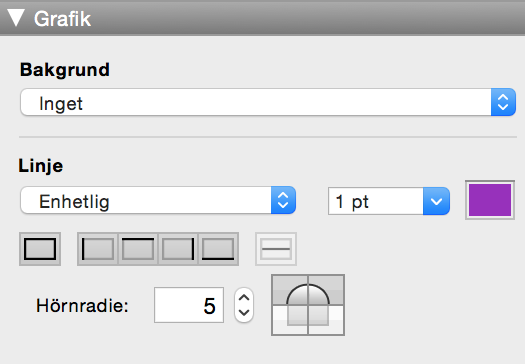Click the 1 pt line width field
The height and width of the screenshot is (364, 525).
[376, 201]
